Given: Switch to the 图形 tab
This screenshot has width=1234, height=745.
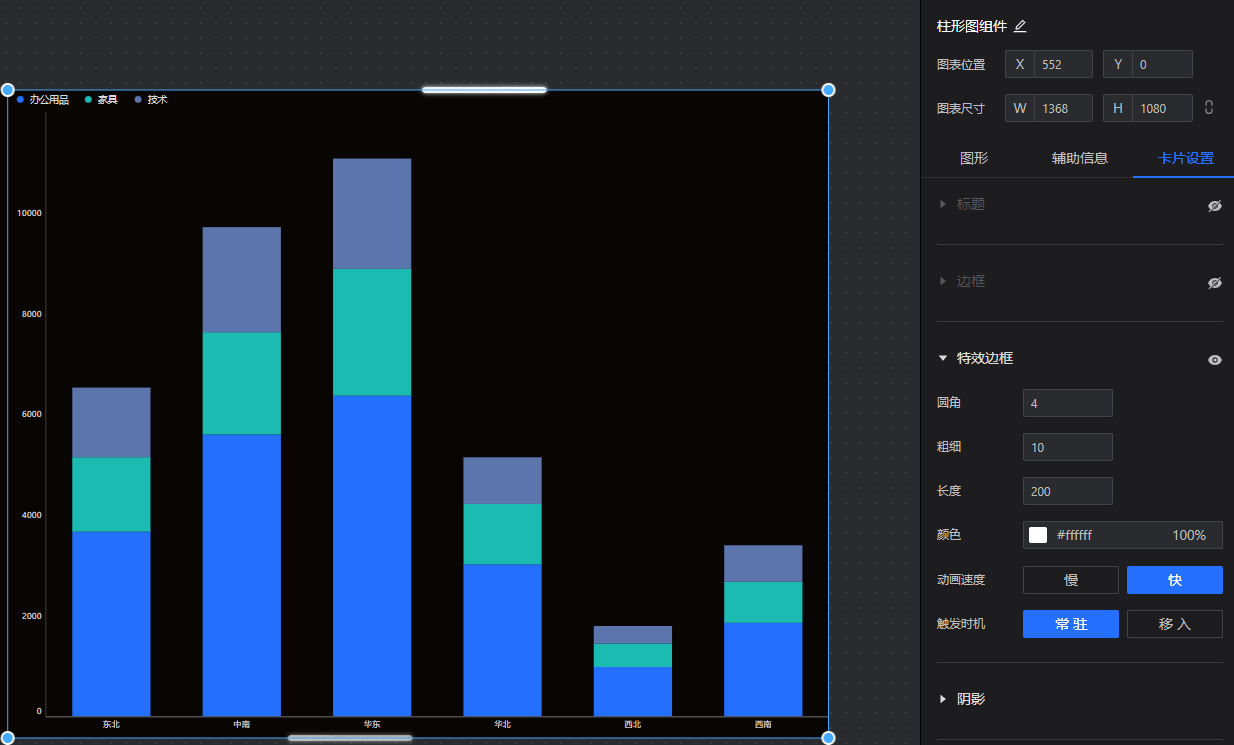Looking at the screenshot, I should tap(973, 158).
